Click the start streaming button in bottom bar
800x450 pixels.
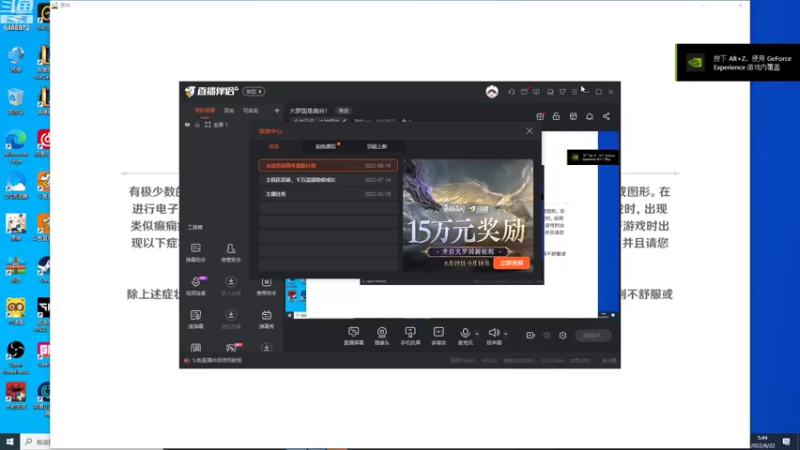[593, 336]
